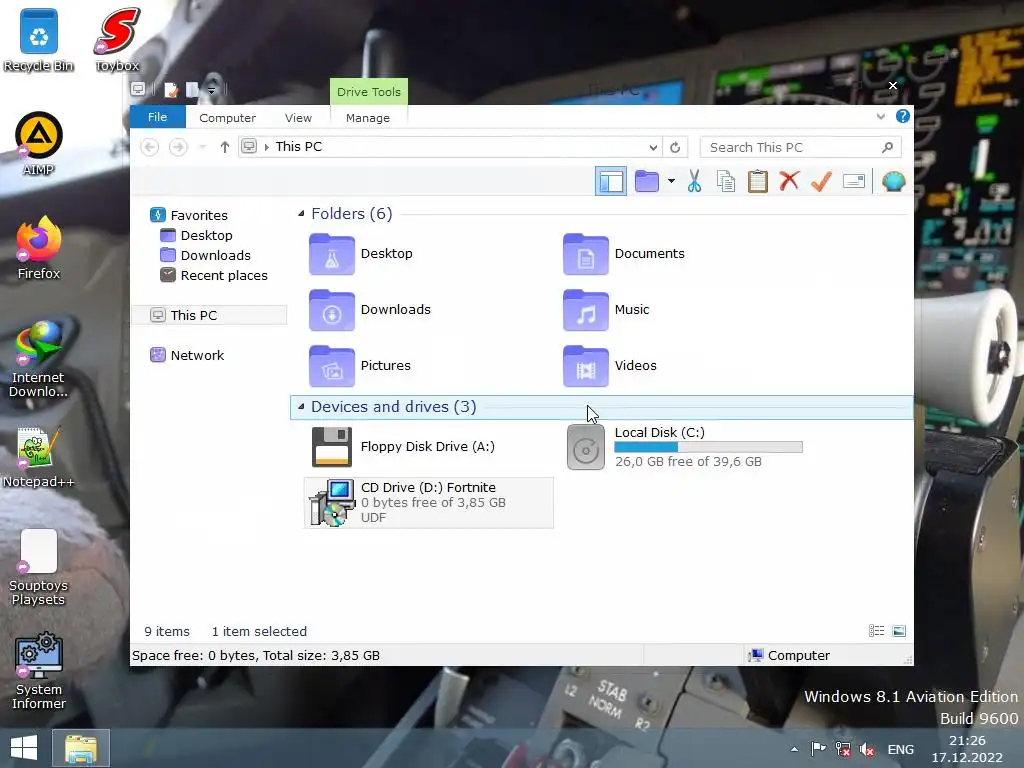This screenshot has width=1024, height=768.
Task: Click the This PC breadcrumb arrow
Action: [266, 147]
